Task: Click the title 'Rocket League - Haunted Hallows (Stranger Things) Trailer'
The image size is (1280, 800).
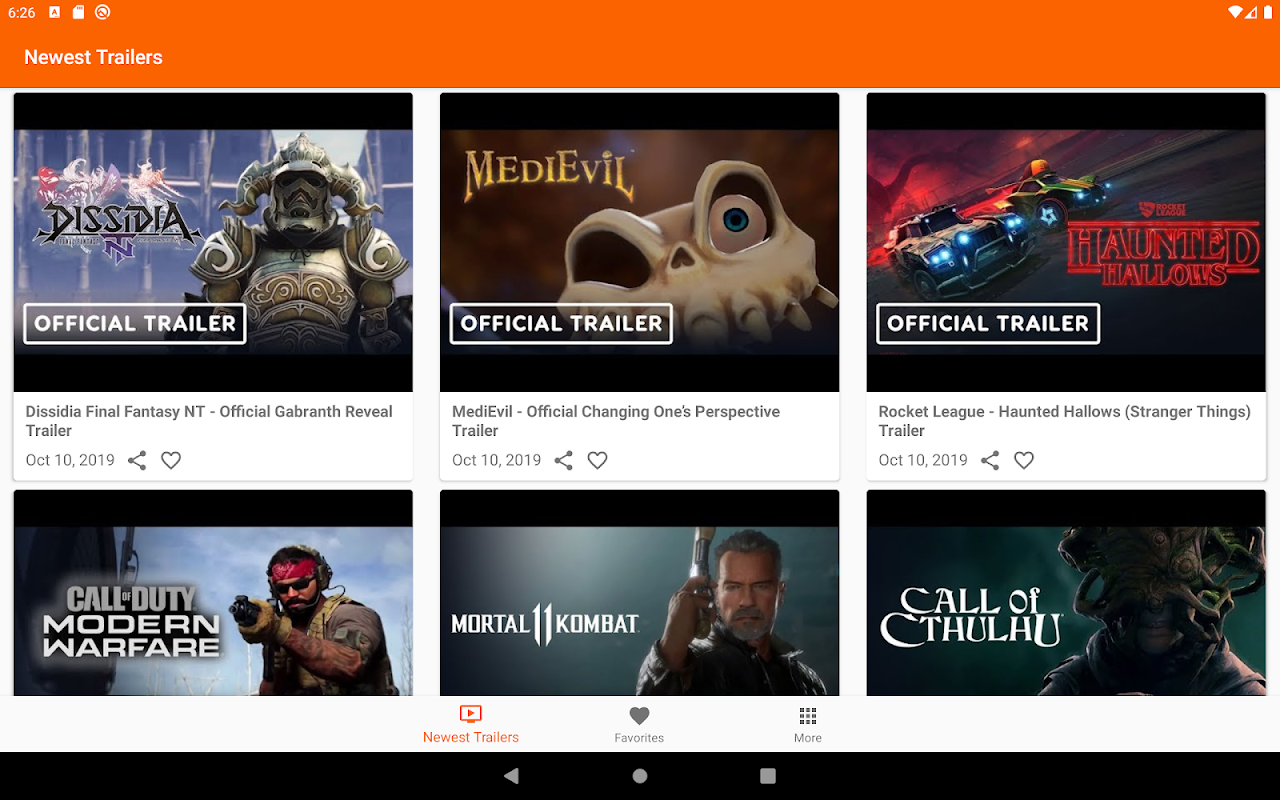Action: click(x=1065, y=421)
